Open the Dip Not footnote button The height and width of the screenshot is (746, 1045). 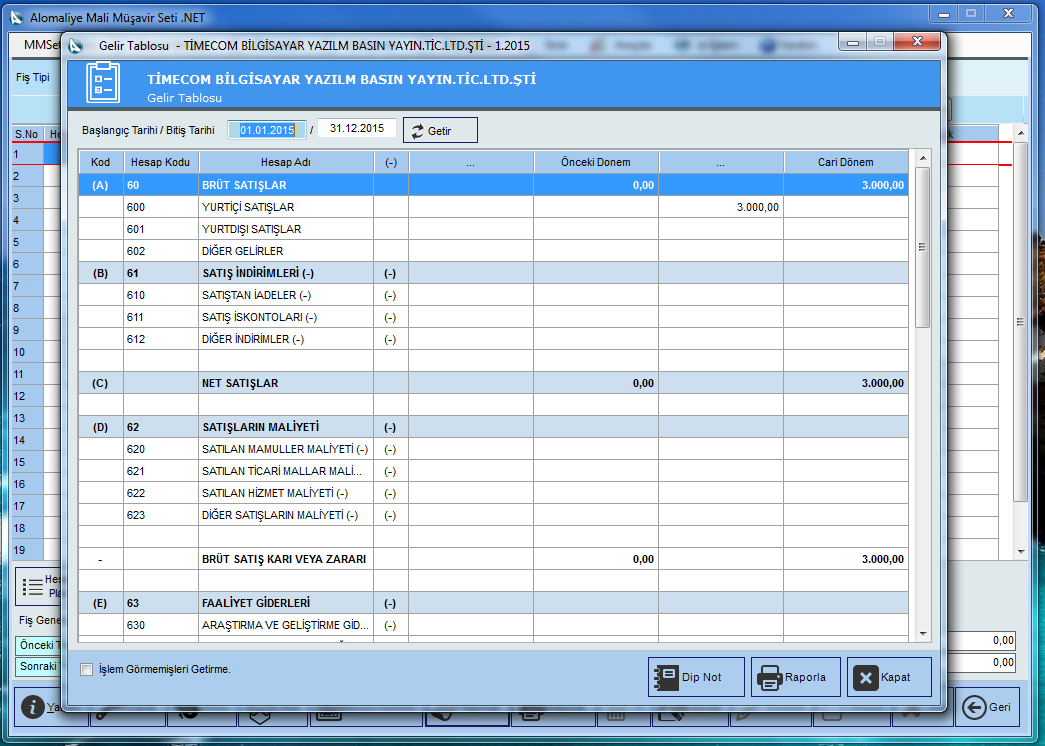coord(696,677)
